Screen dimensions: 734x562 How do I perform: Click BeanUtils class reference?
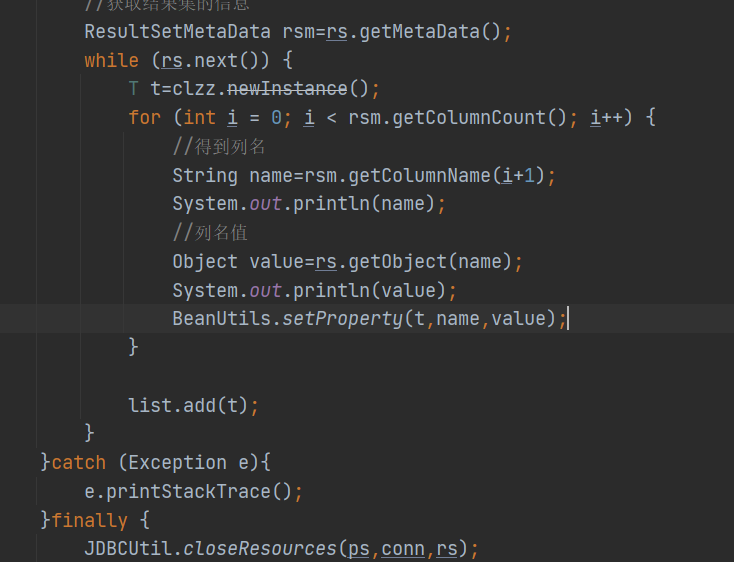221,319
